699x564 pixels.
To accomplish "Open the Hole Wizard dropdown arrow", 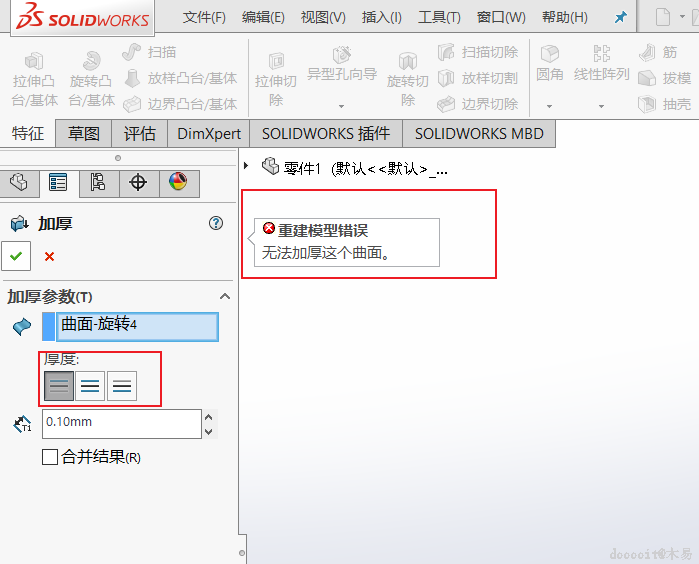I will click(341, 106).
